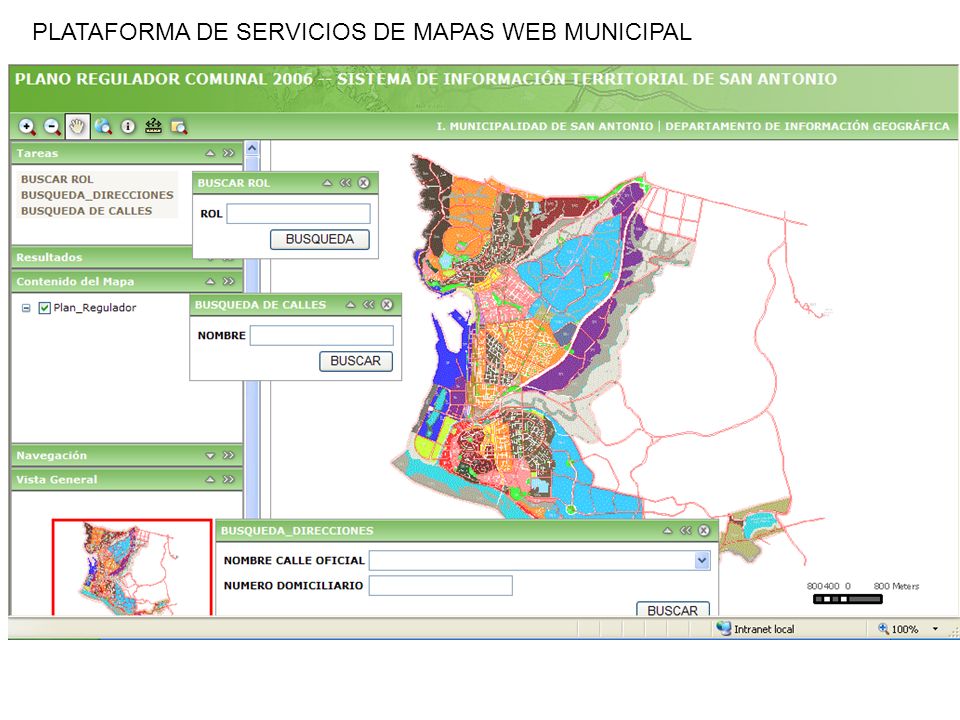Close the BUSCAR ROL window
This screenshot has height=720, width=960.
pyautogui.click(x=364, y=182)
